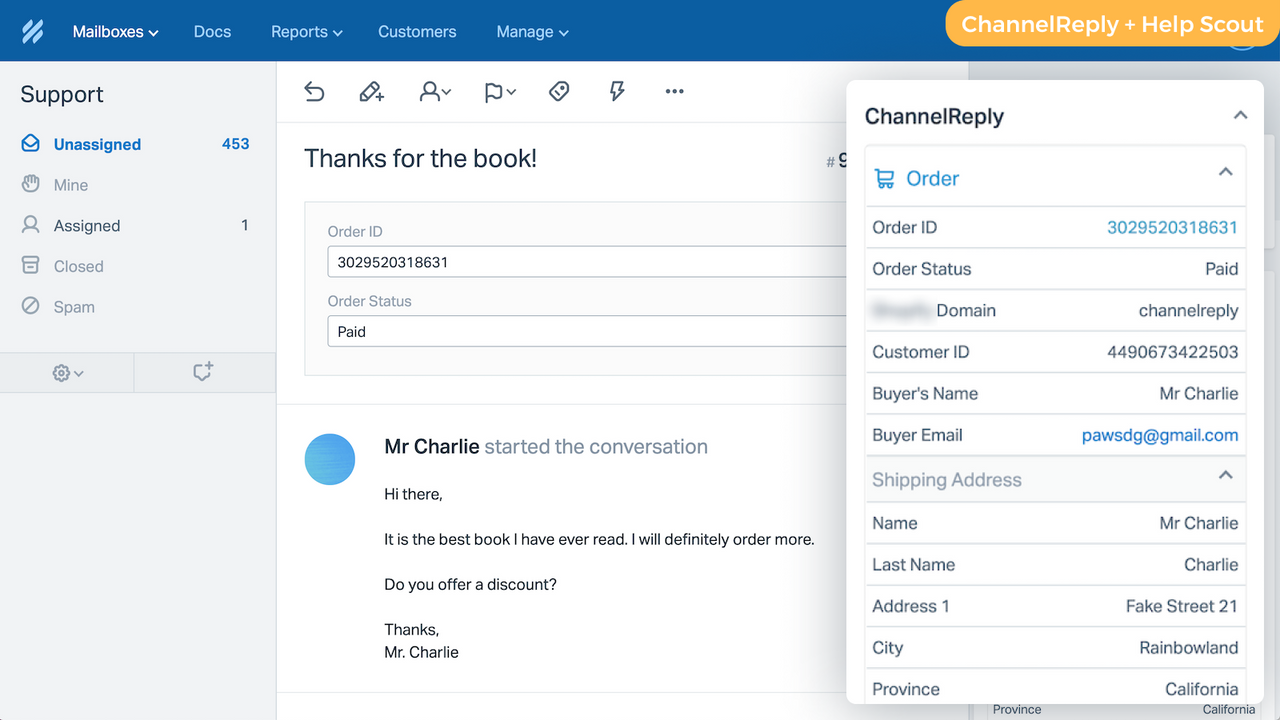Image resolution: width=1280 pixels, height=720 pixels.
Task: Toggle the Order section closed
Action: tap(1226, 172)
